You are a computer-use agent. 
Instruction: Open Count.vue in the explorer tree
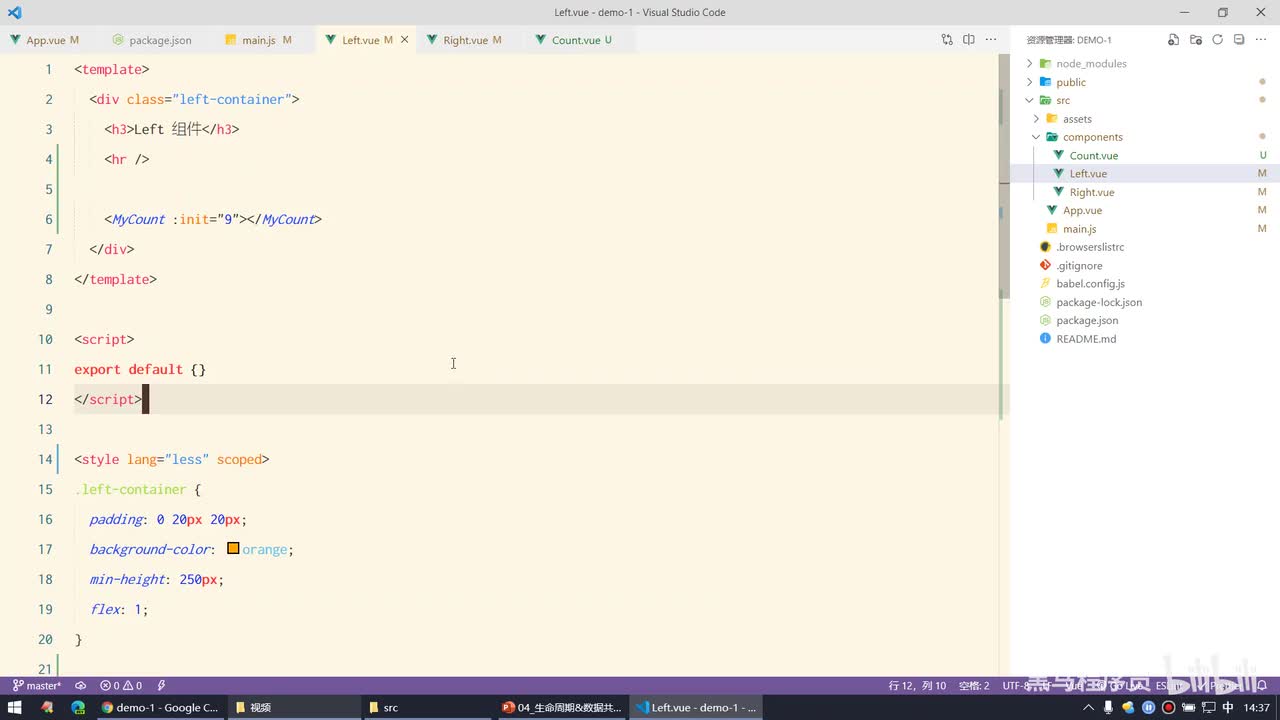coord(1094,155)
